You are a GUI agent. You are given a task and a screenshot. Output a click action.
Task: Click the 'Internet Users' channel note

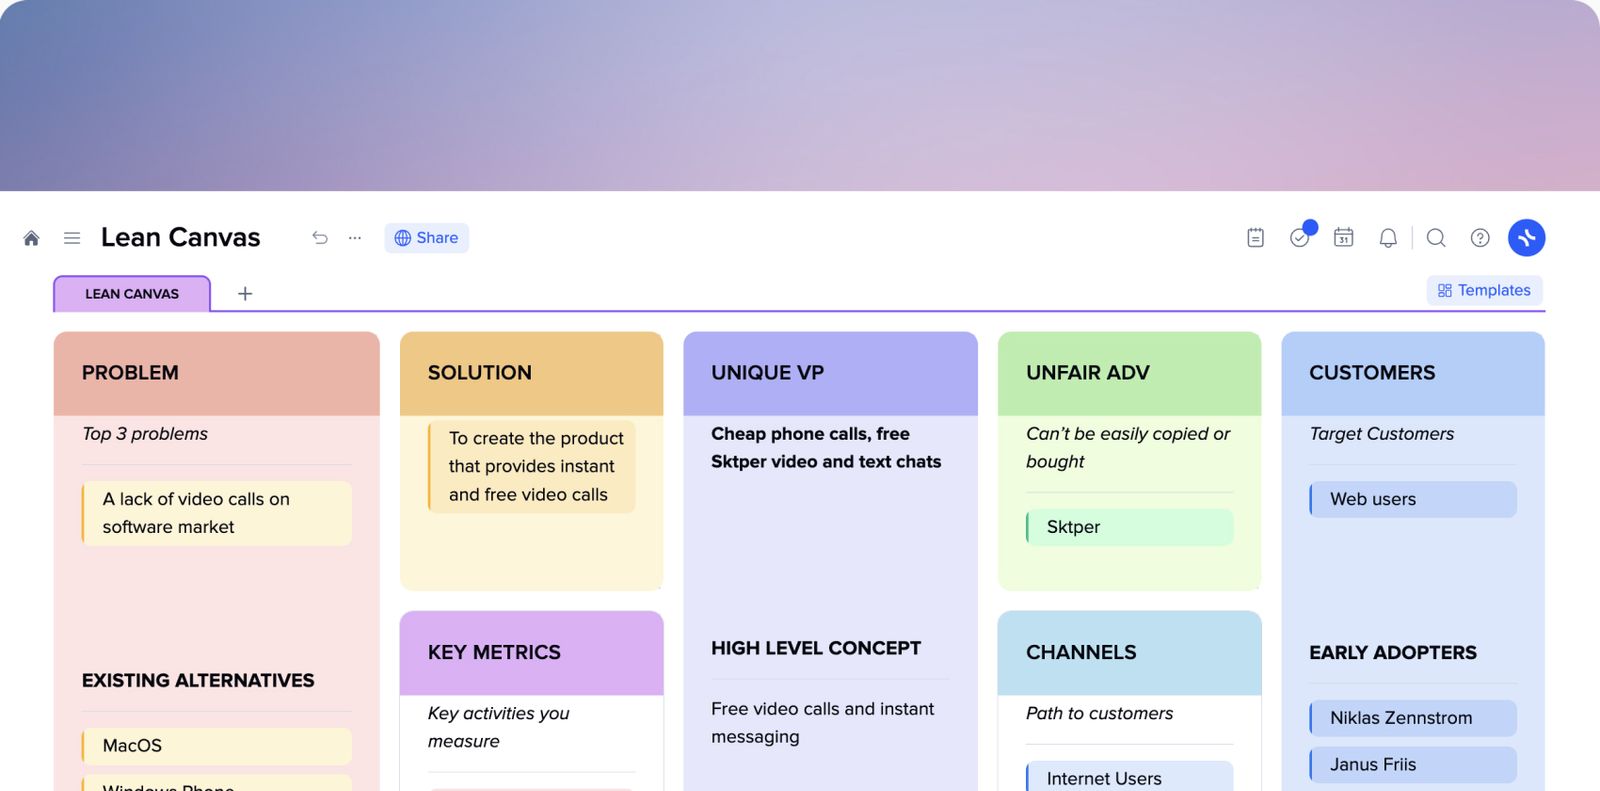tap(1129, 777)
